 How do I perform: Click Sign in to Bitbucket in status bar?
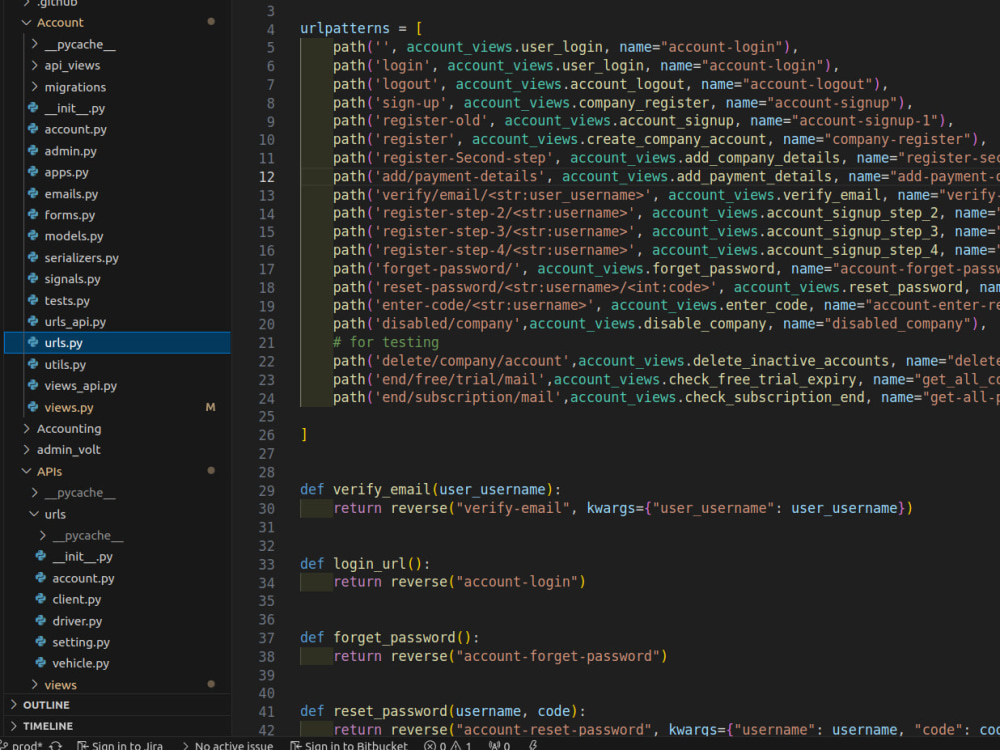(x=349, y=745)
